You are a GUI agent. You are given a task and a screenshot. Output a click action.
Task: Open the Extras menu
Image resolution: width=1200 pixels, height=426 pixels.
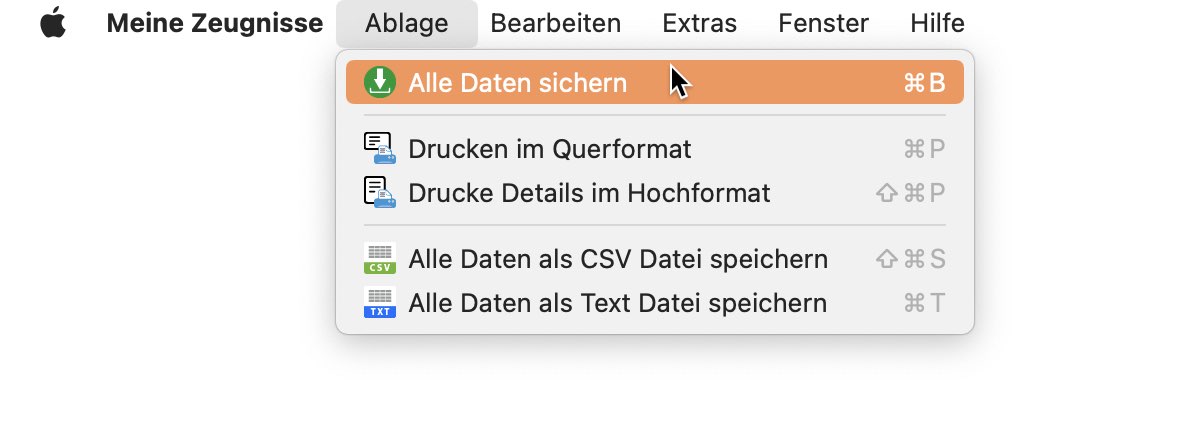699,23
